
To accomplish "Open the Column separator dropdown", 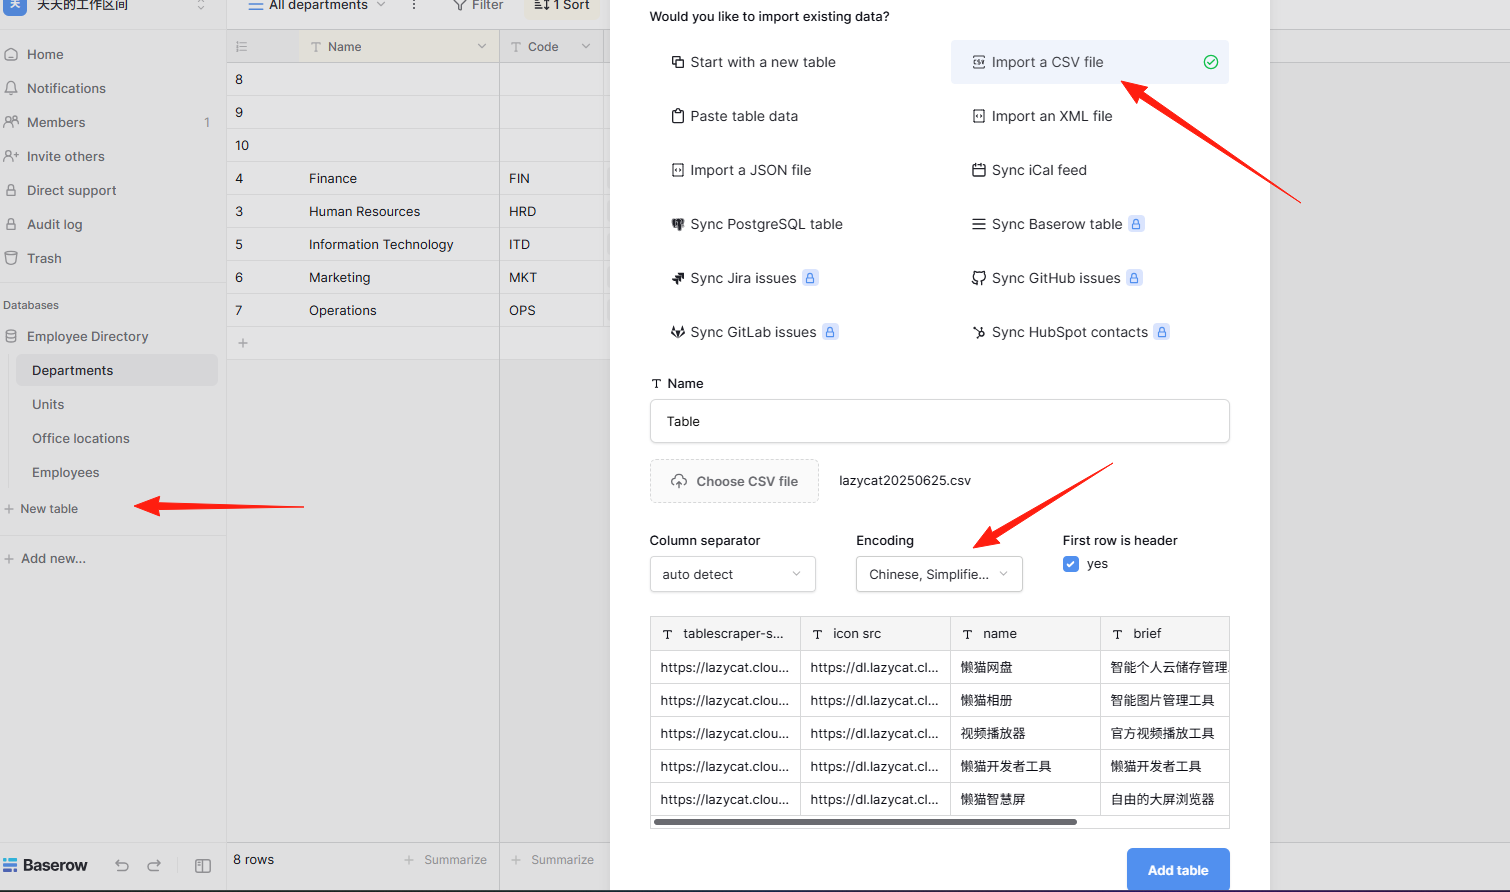I will (732, 574).
